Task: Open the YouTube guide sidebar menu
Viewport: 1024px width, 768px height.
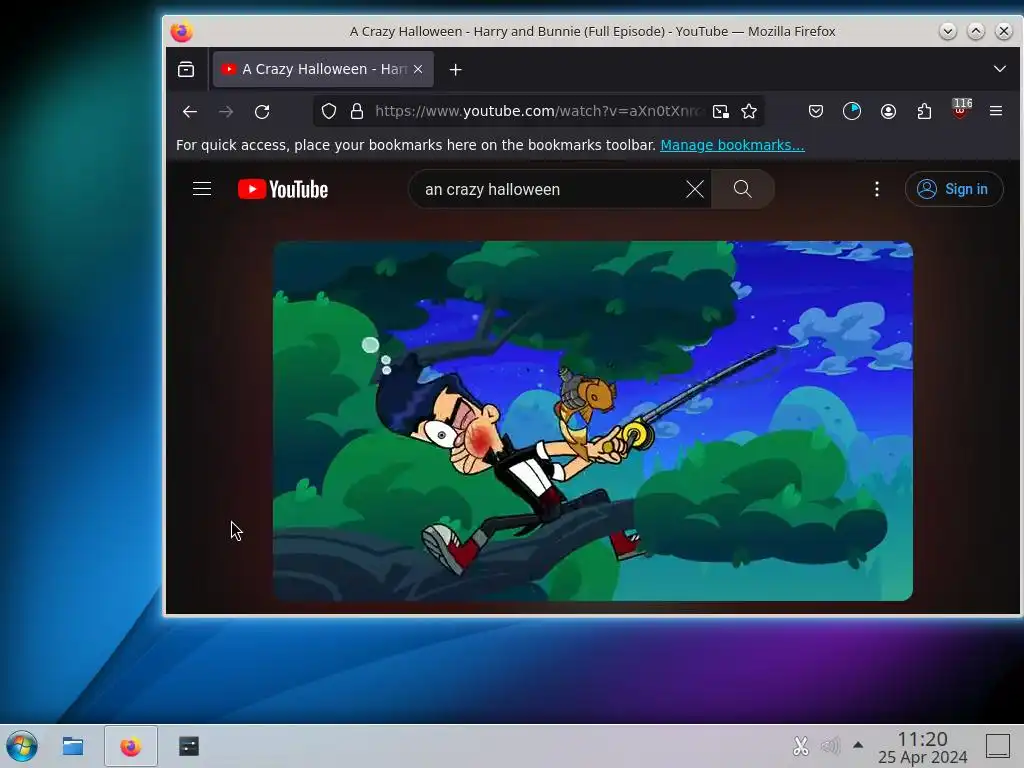Action: (202, 189)
